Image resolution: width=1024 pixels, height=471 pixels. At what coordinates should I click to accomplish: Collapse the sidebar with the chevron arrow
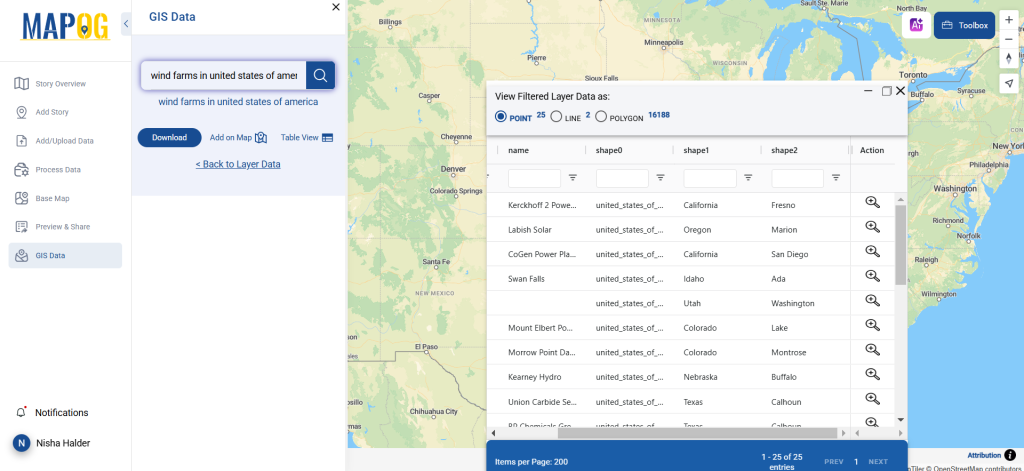point(126,24)
